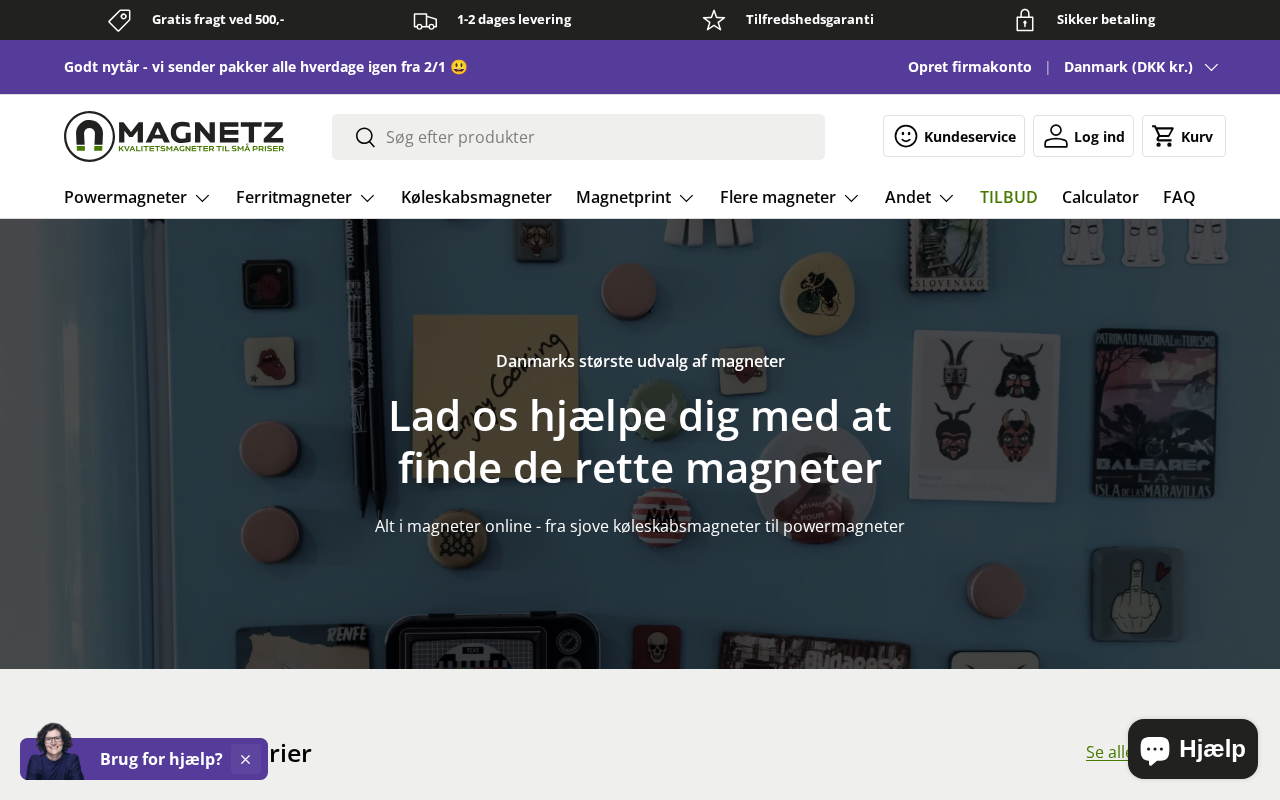Open the Hjælp chat widget

1193,749
